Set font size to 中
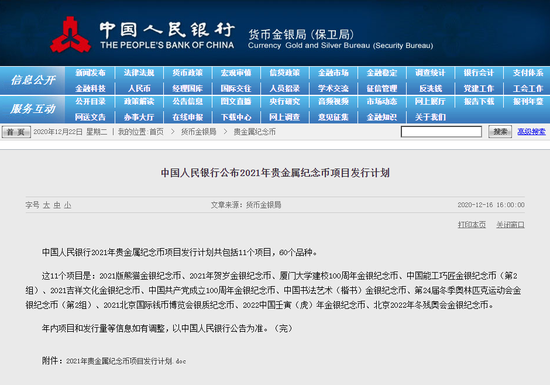The height and width of the screenshot is (385, 550). point(57,205)
